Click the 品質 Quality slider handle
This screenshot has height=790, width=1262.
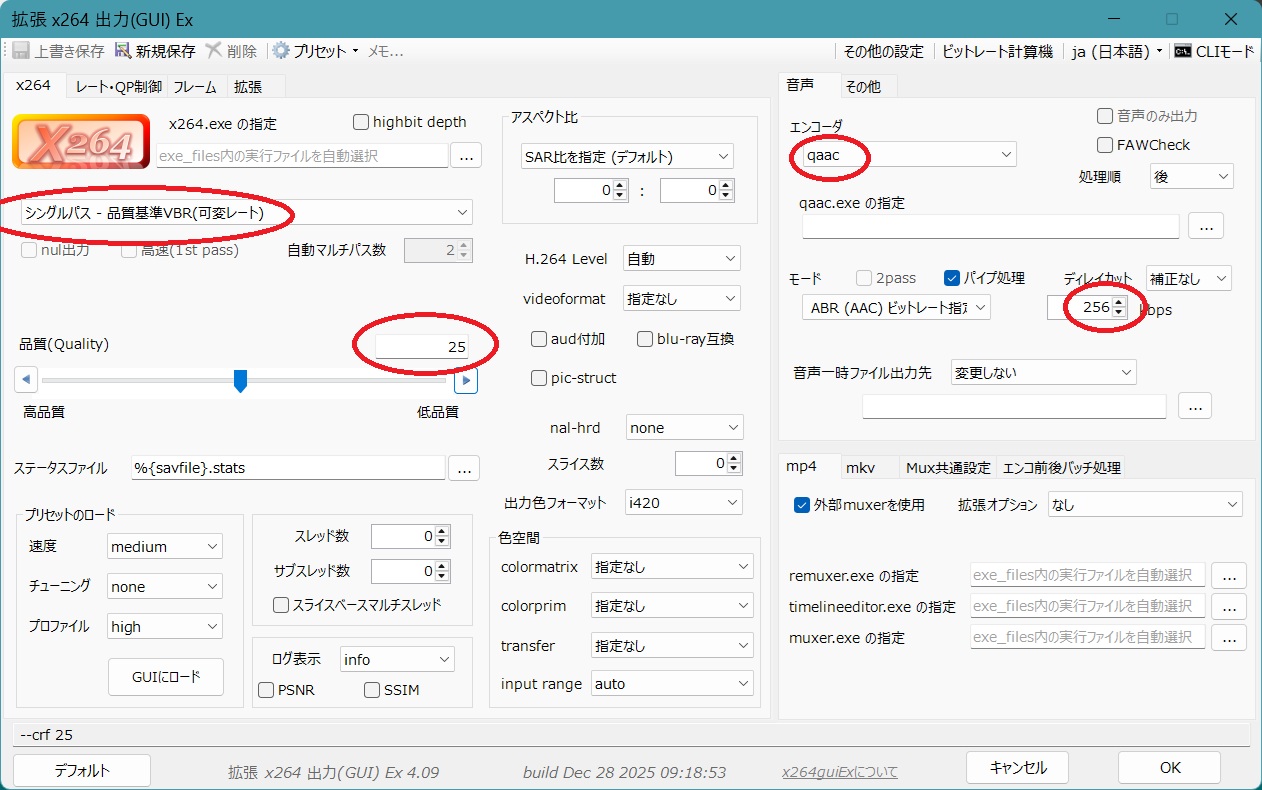[240, 380]
